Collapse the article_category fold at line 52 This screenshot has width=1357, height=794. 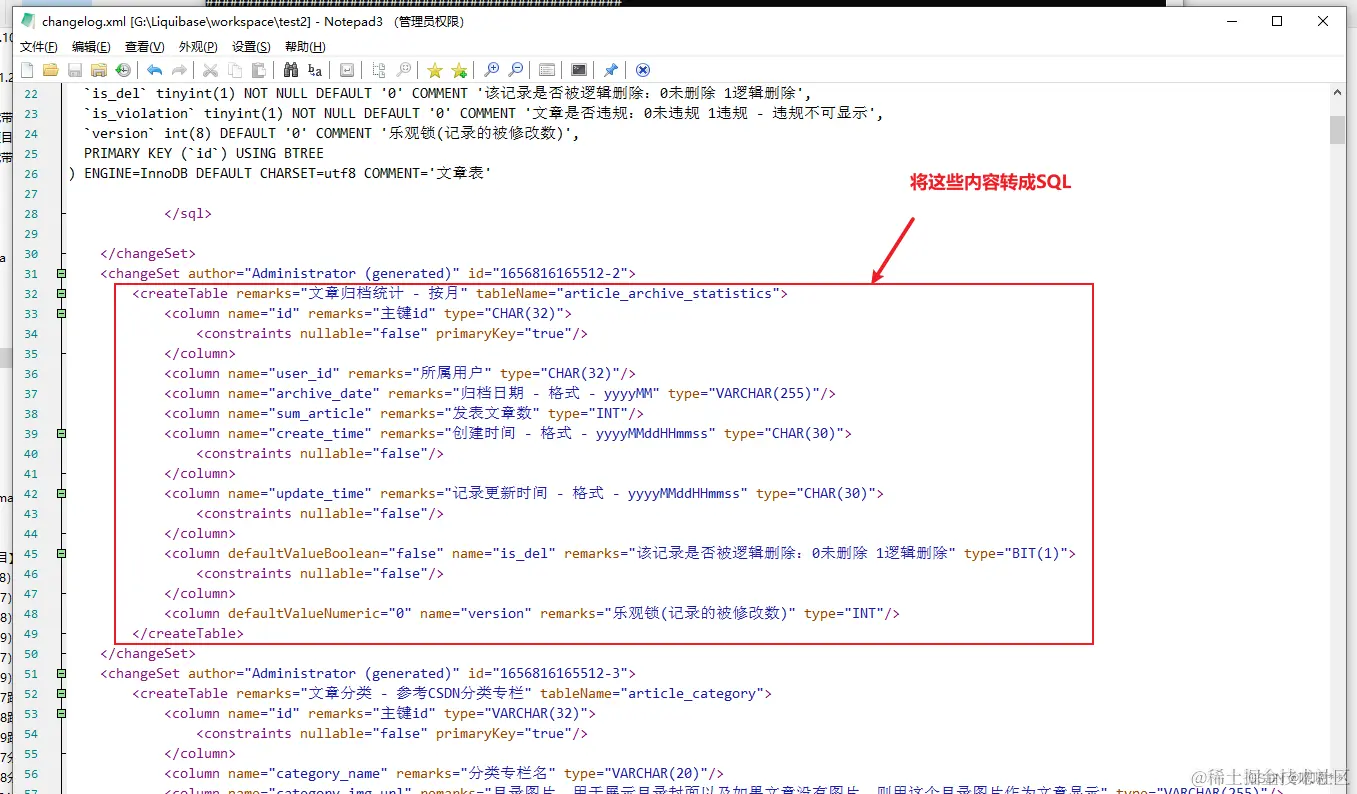point(62,693)
